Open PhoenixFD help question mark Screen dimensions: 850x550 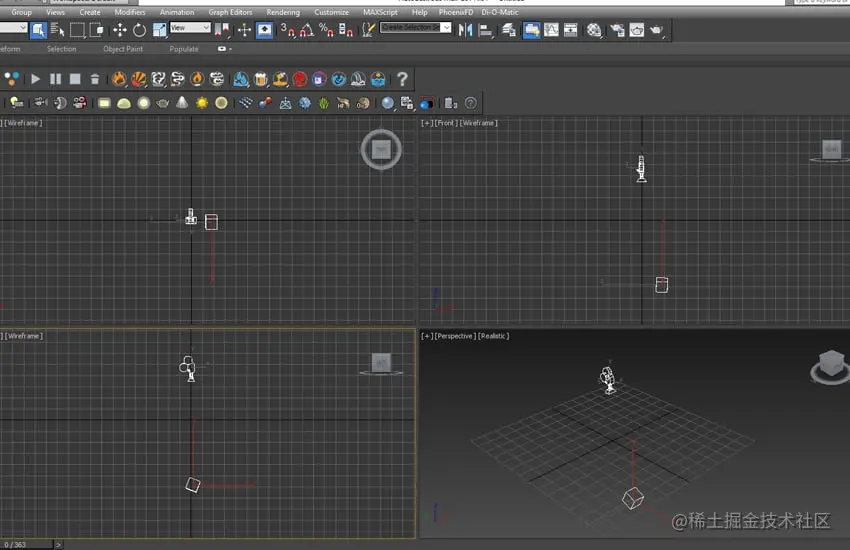click(x=402, y=79)
